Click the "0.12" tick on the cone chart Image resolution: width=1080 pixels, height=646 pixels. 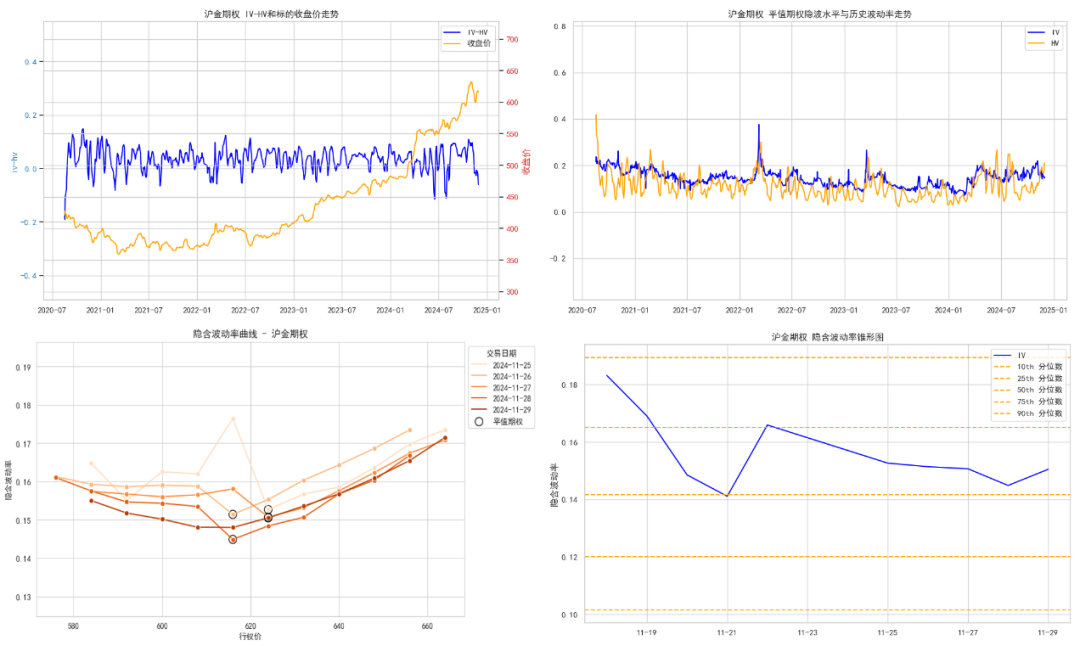(569, 557)
